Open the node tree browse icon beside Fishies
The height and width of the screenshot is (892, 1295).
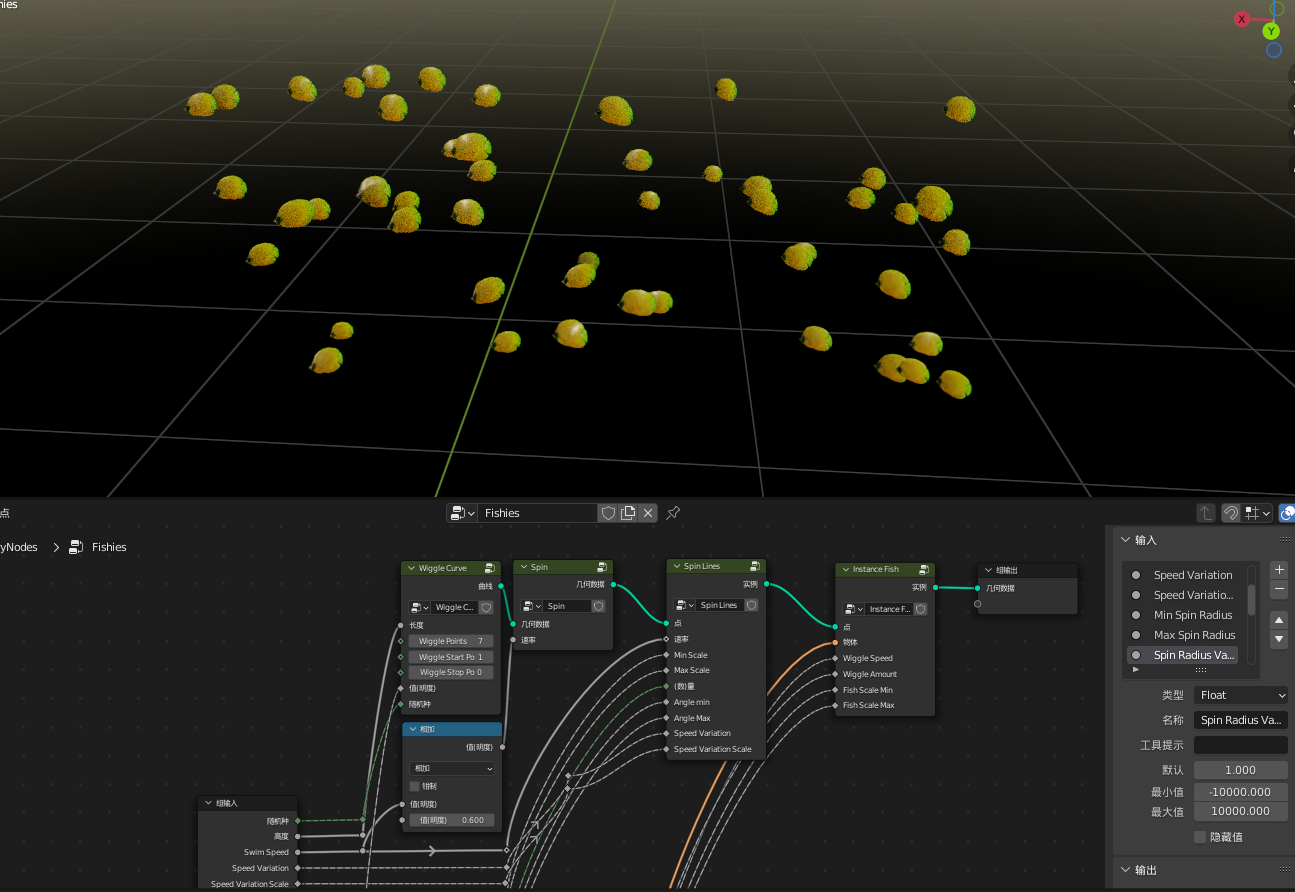click(462, 513)
